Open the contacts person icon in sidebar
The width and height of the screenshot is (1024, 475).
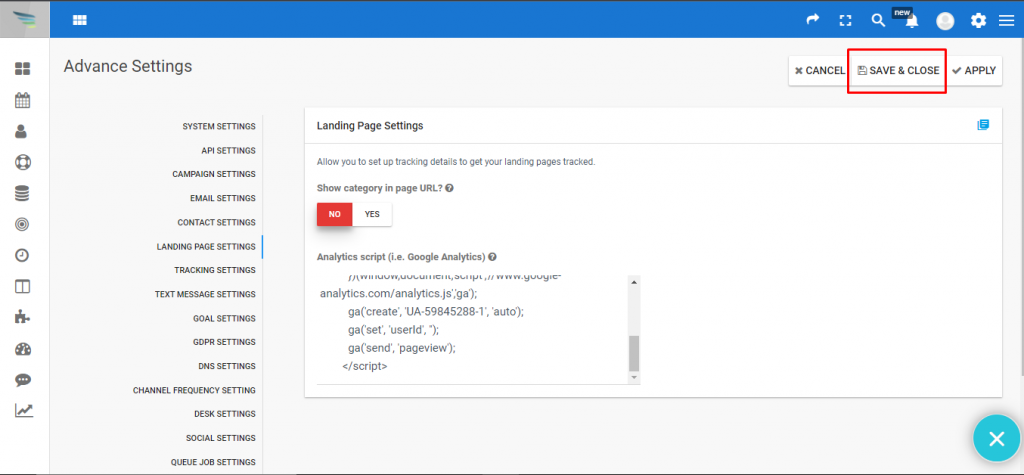point(22,131)
